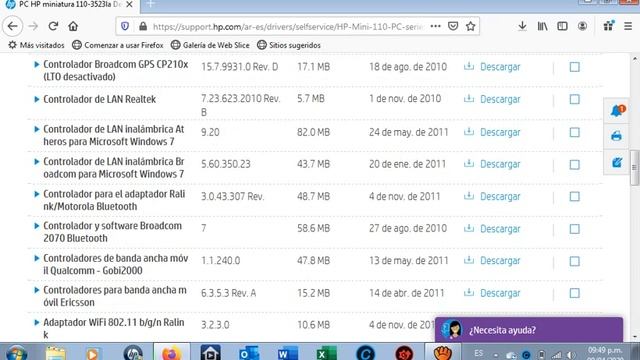Viewport: 640px width, 360px height.
Task: Open the ¿Necesita ayuda? chat assistant
Action: 529,330
